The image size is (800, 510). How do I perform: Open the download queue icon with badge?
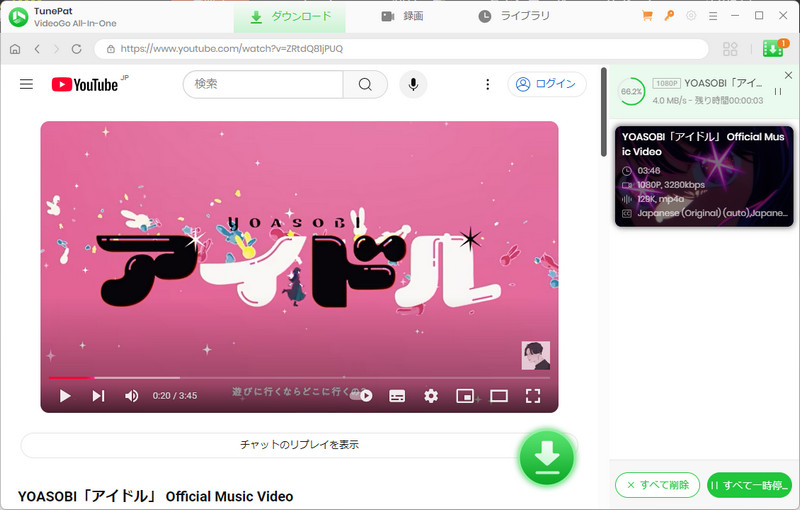pos(773,48)
